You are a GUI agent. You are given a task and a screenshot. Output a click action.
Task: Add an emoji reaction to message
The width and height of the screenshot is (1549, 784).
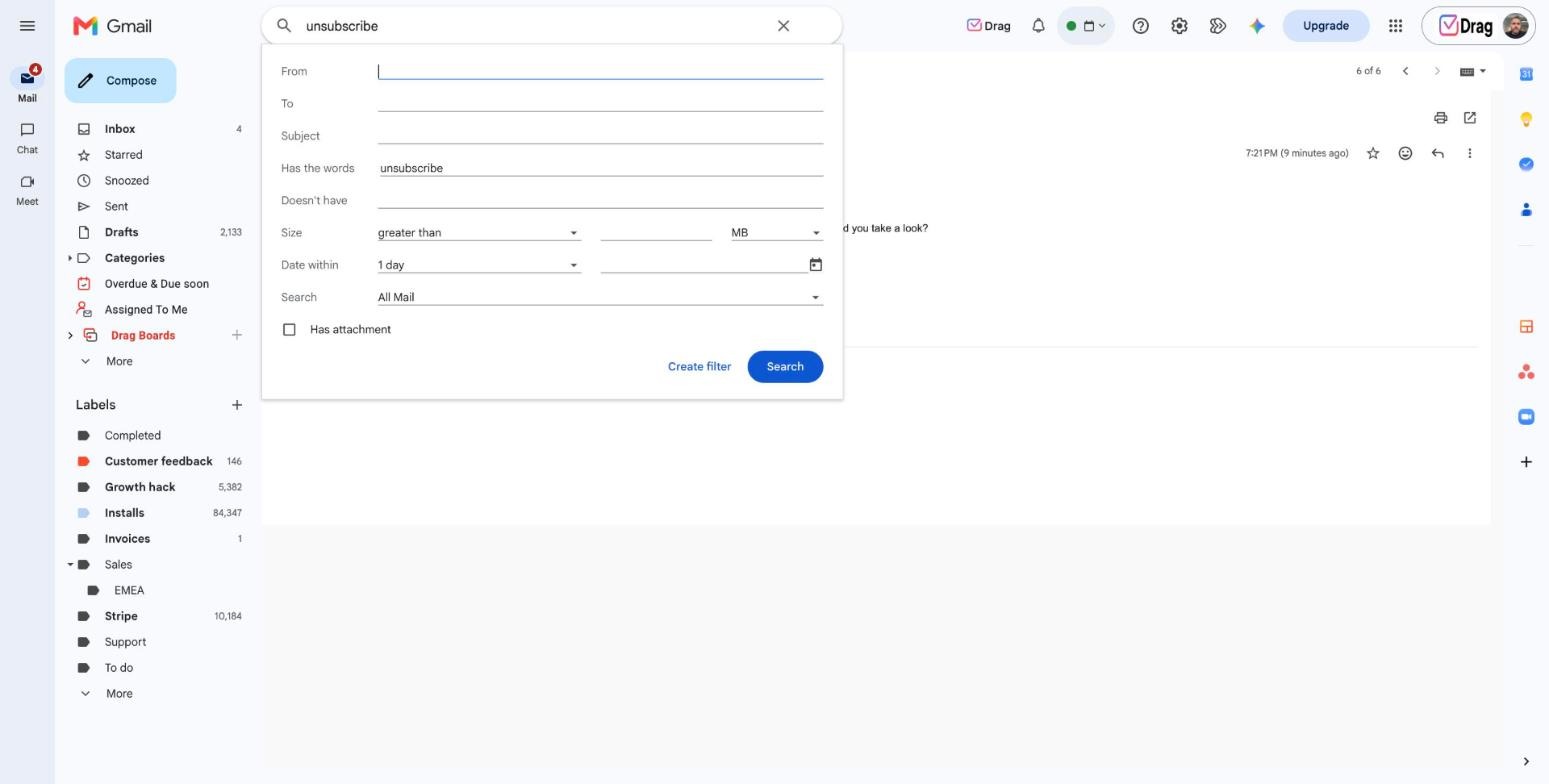click(1405, 153)
